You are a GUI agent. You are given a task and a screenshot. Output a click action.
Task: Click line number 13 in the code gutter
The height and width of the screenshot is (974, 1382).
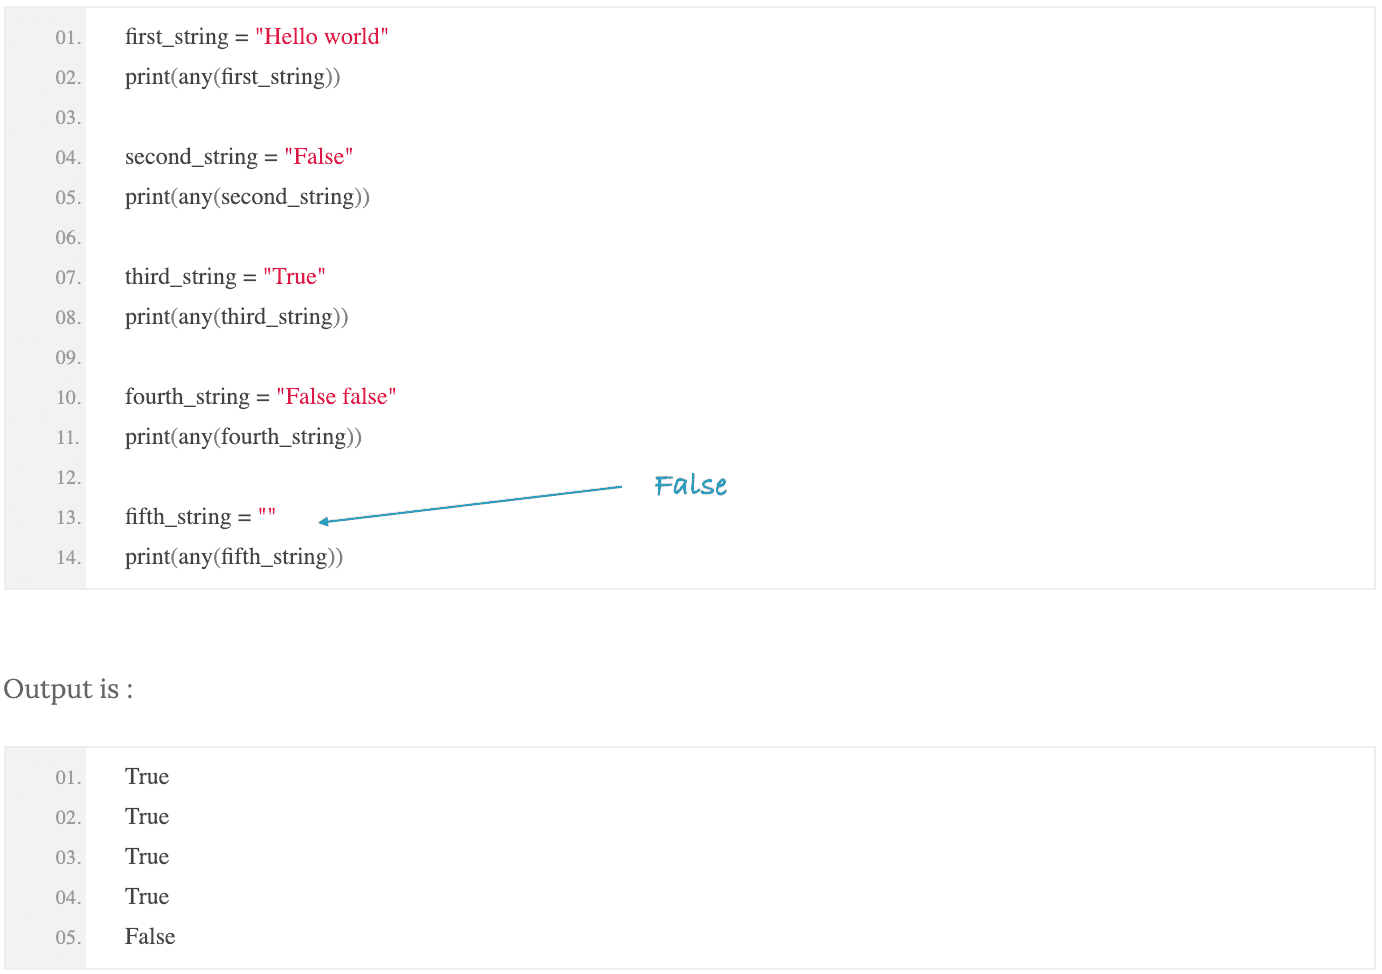(68, 518)
